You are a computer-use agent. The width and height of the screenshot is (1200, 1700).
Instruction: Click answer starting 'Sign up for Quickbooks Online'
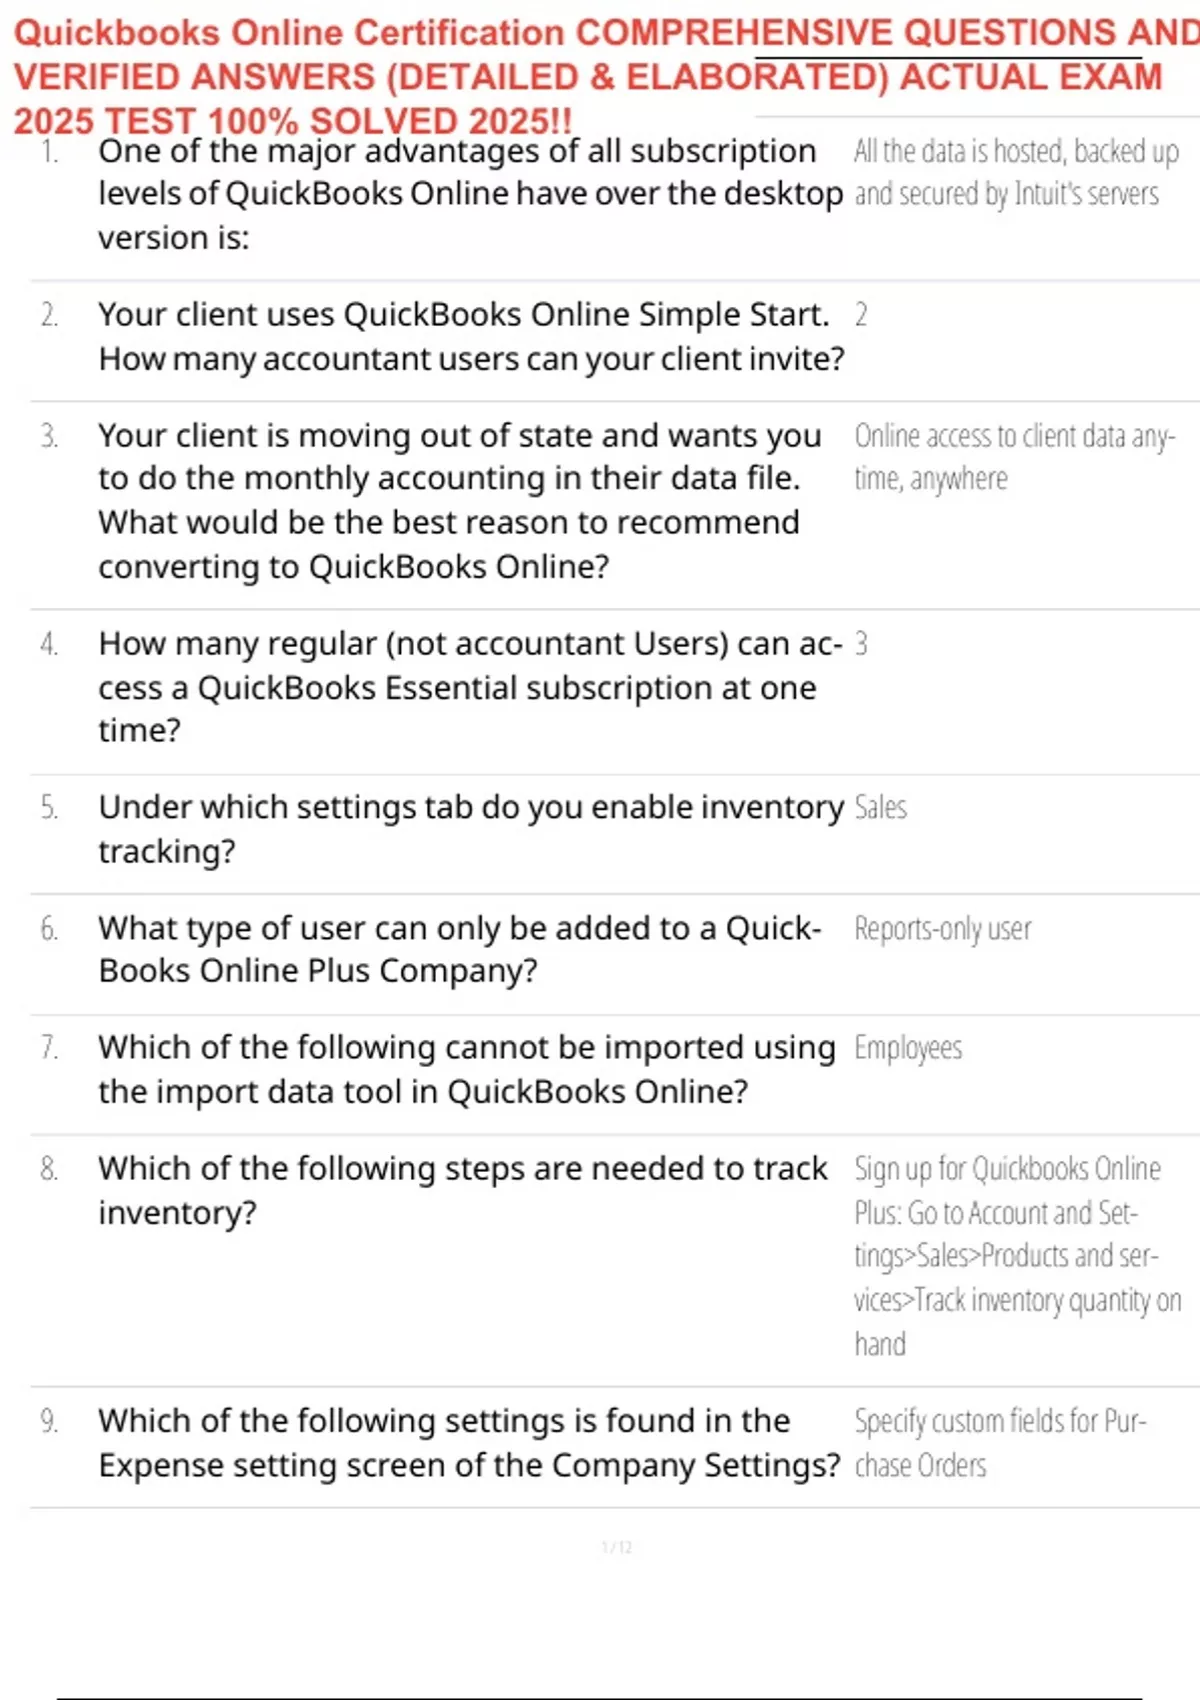click(1013, 1256)
